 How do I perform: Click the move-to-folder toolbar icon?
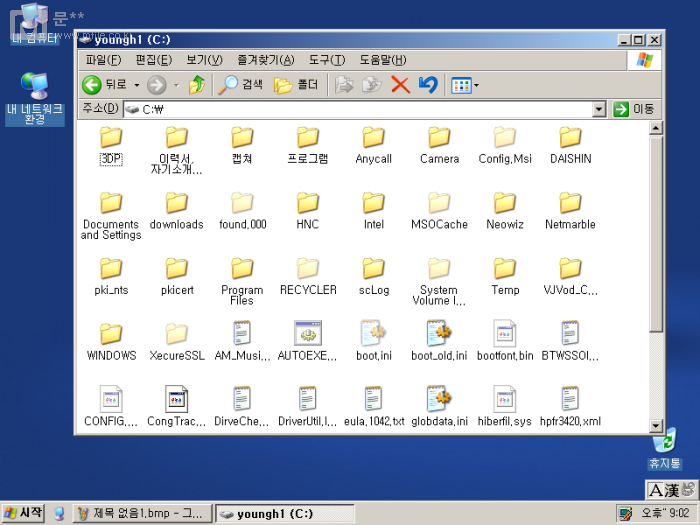(x=344, y=84)
